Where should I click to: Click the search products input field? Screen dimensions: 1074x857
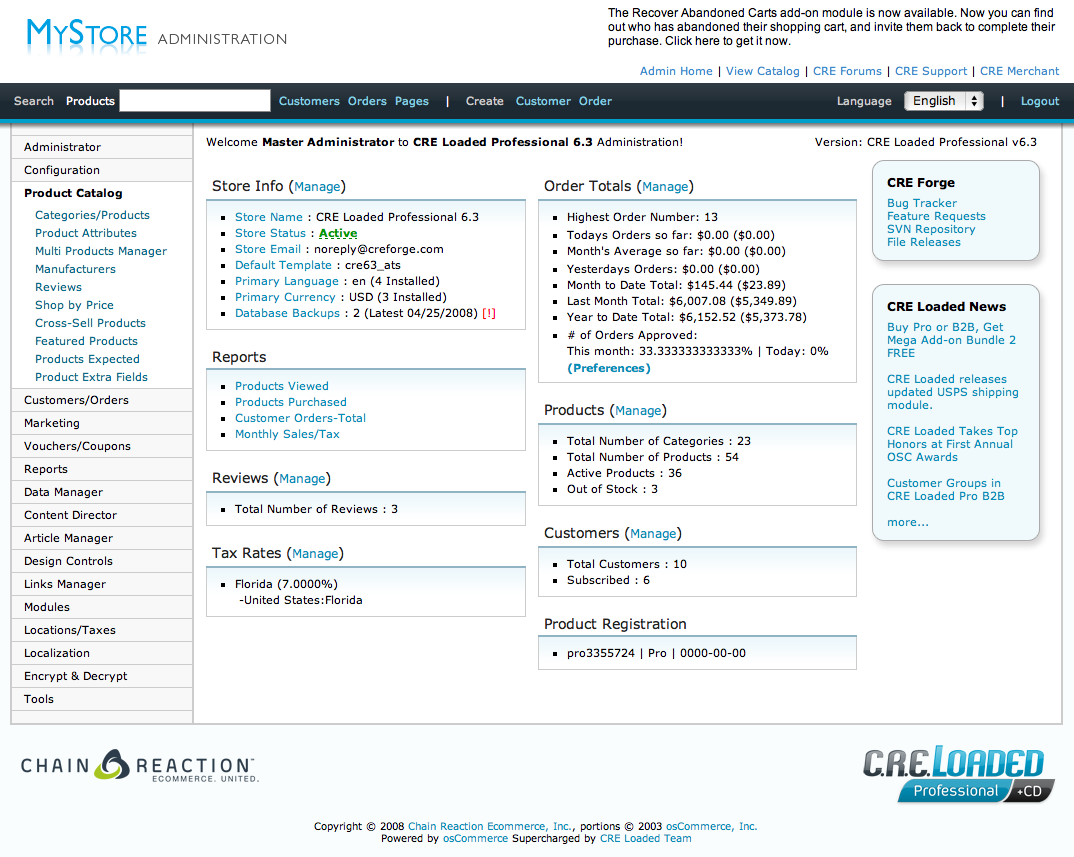[195, 101]
